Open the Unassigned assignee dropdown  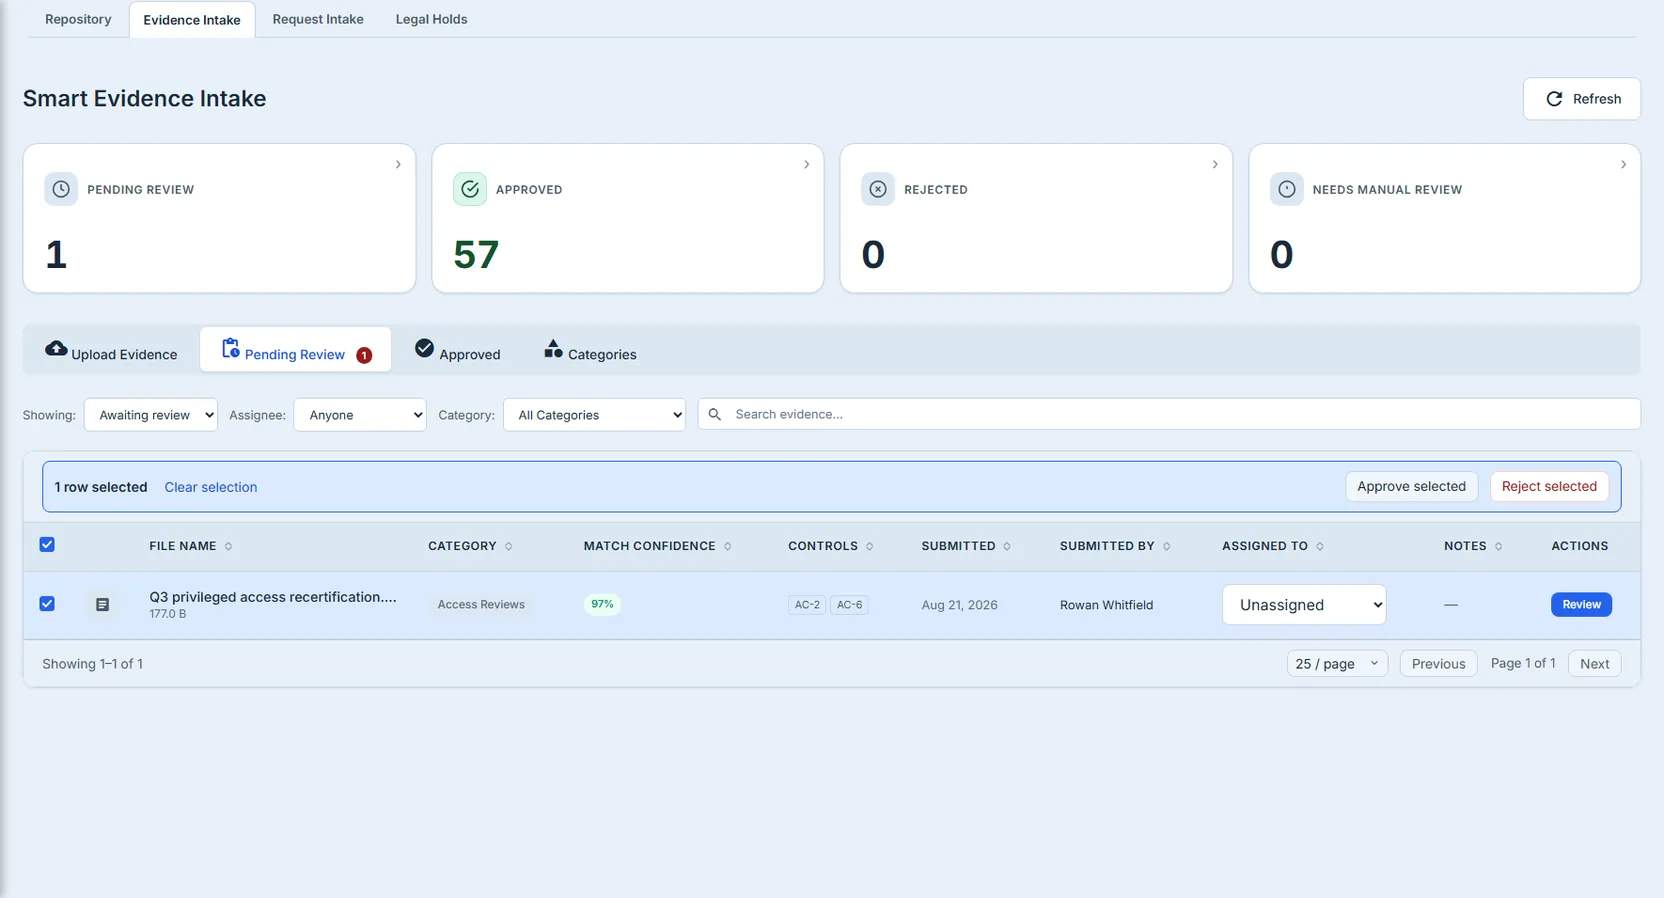pyautogui.click(x=1304, y=605)
